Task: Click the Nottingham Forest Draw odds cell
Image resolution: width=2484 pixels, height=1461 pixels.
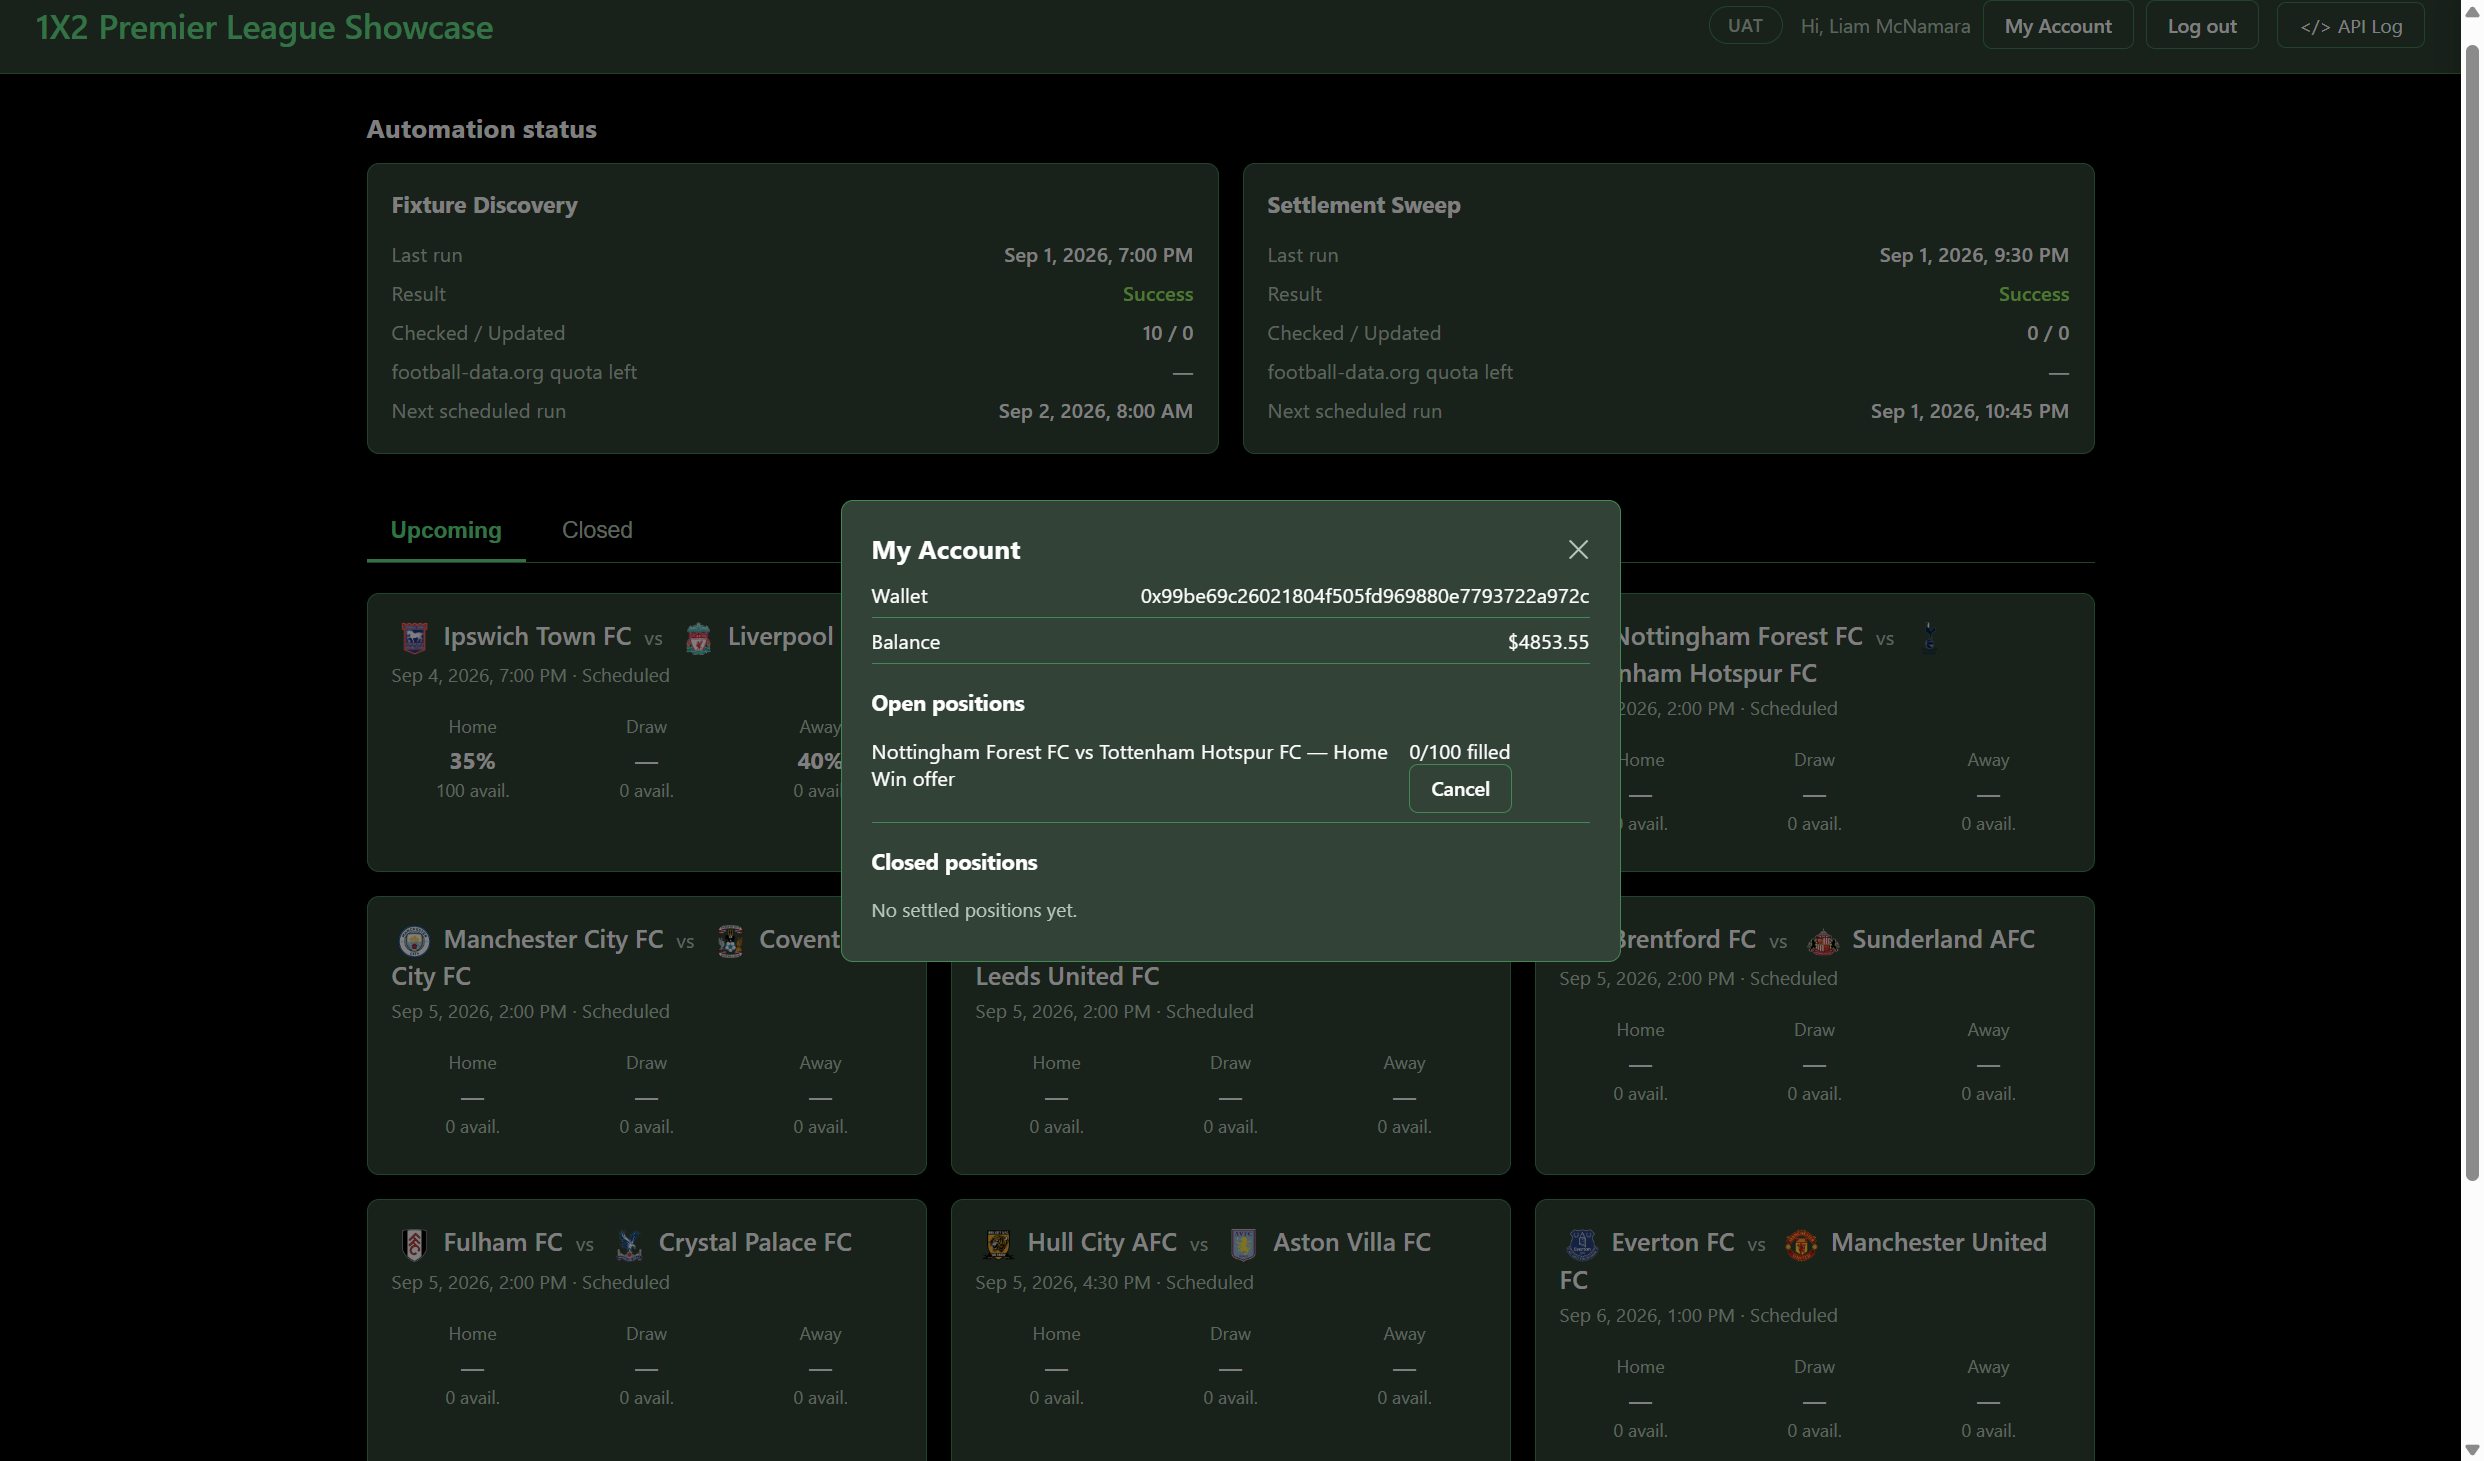Action: pos(1814,792)
